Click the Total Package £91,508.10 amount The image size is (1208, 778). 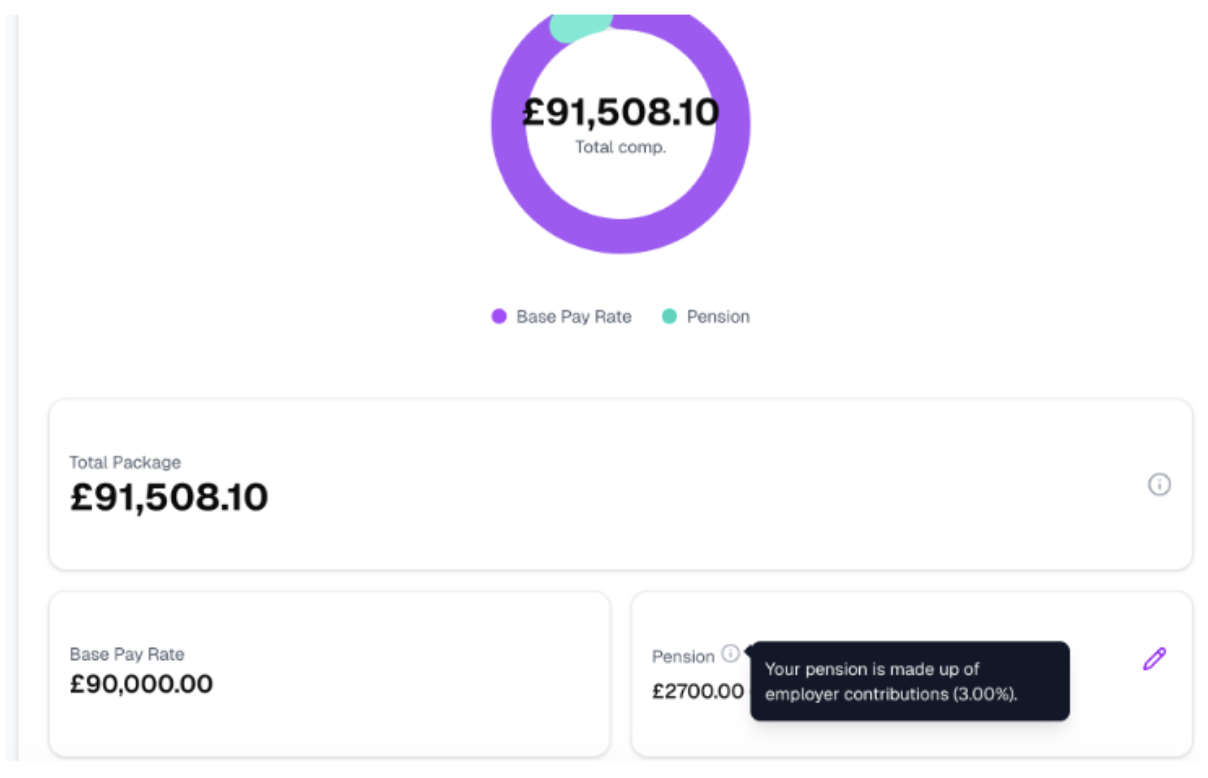[169, 497]
